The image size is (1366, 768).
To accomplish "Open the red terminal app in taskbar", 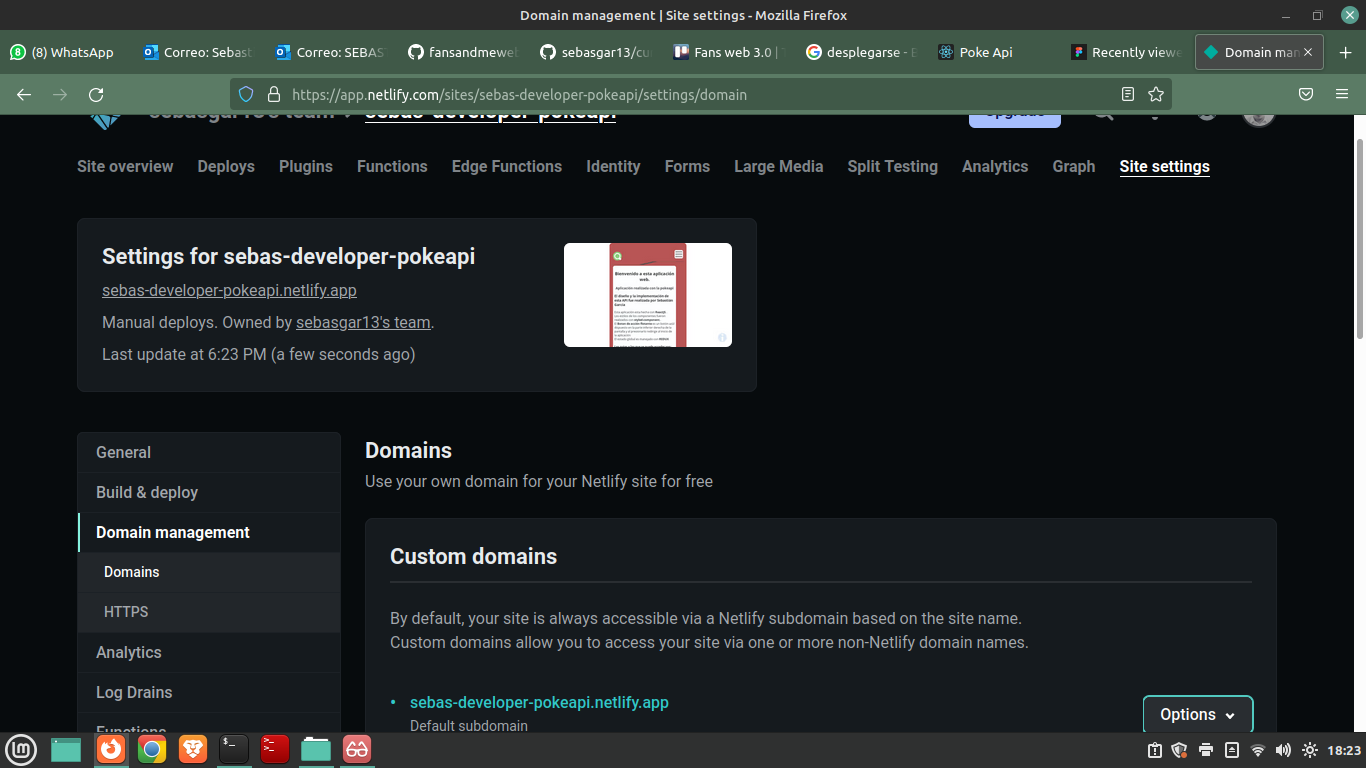I will click(x=275, y=749).
